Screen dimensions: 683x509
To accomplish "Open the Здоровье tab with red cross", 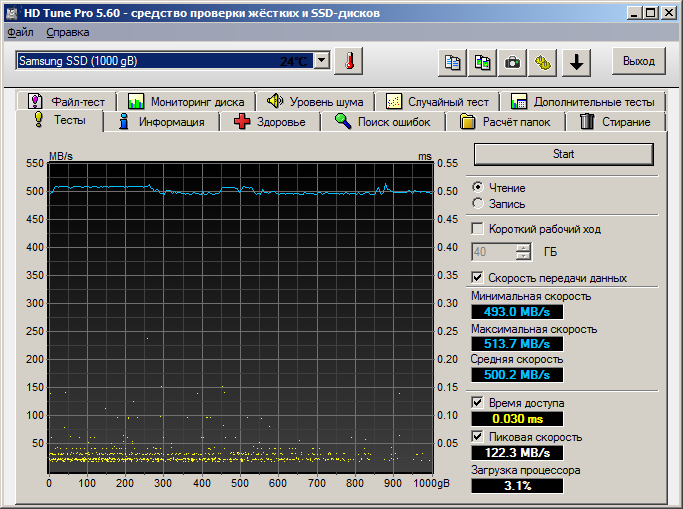I will pos(270,122).
